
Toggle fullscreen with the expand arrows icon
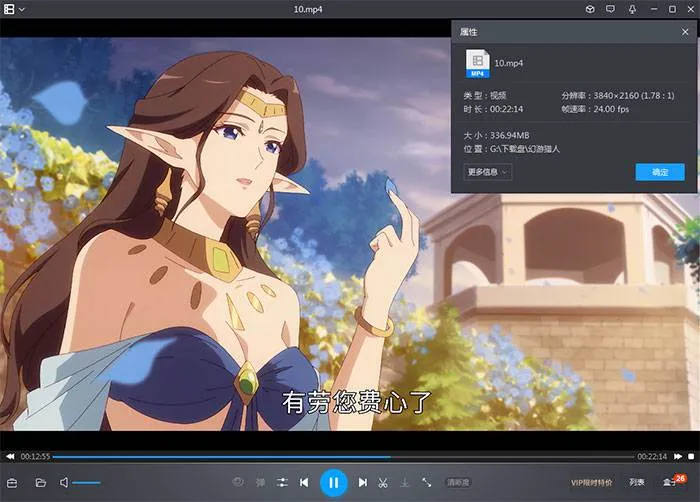coord(426,482)
